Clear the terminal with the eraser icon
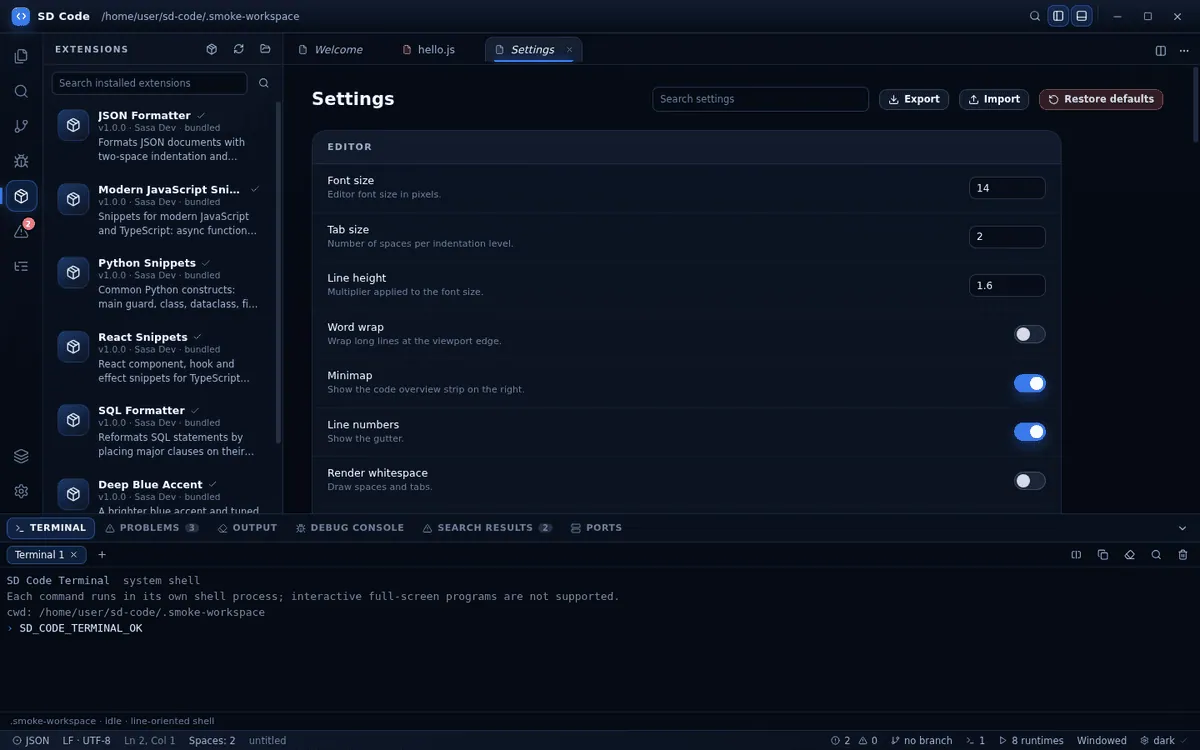Screen dimensions: 1200x750 (x=1130, y=555)
